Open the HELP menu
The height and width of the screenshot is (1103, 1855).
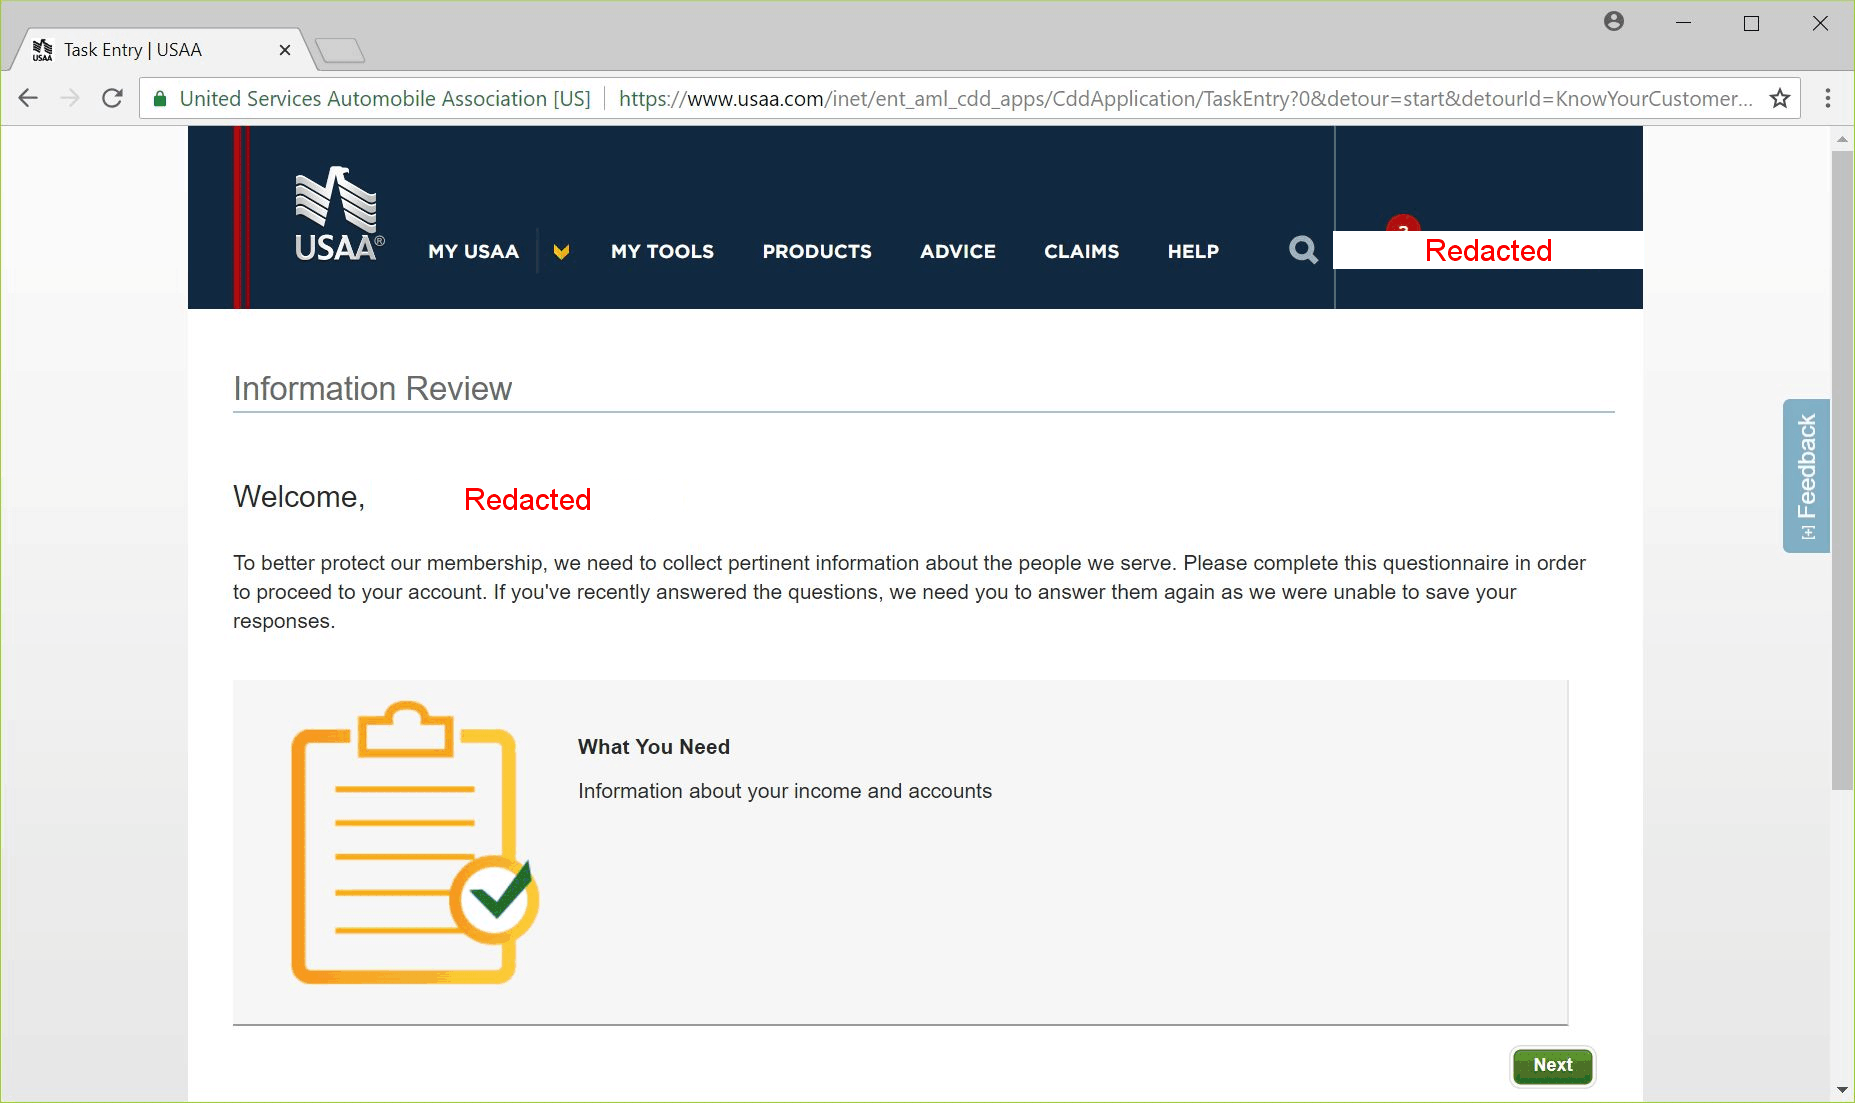click(x=1193, y=252)
